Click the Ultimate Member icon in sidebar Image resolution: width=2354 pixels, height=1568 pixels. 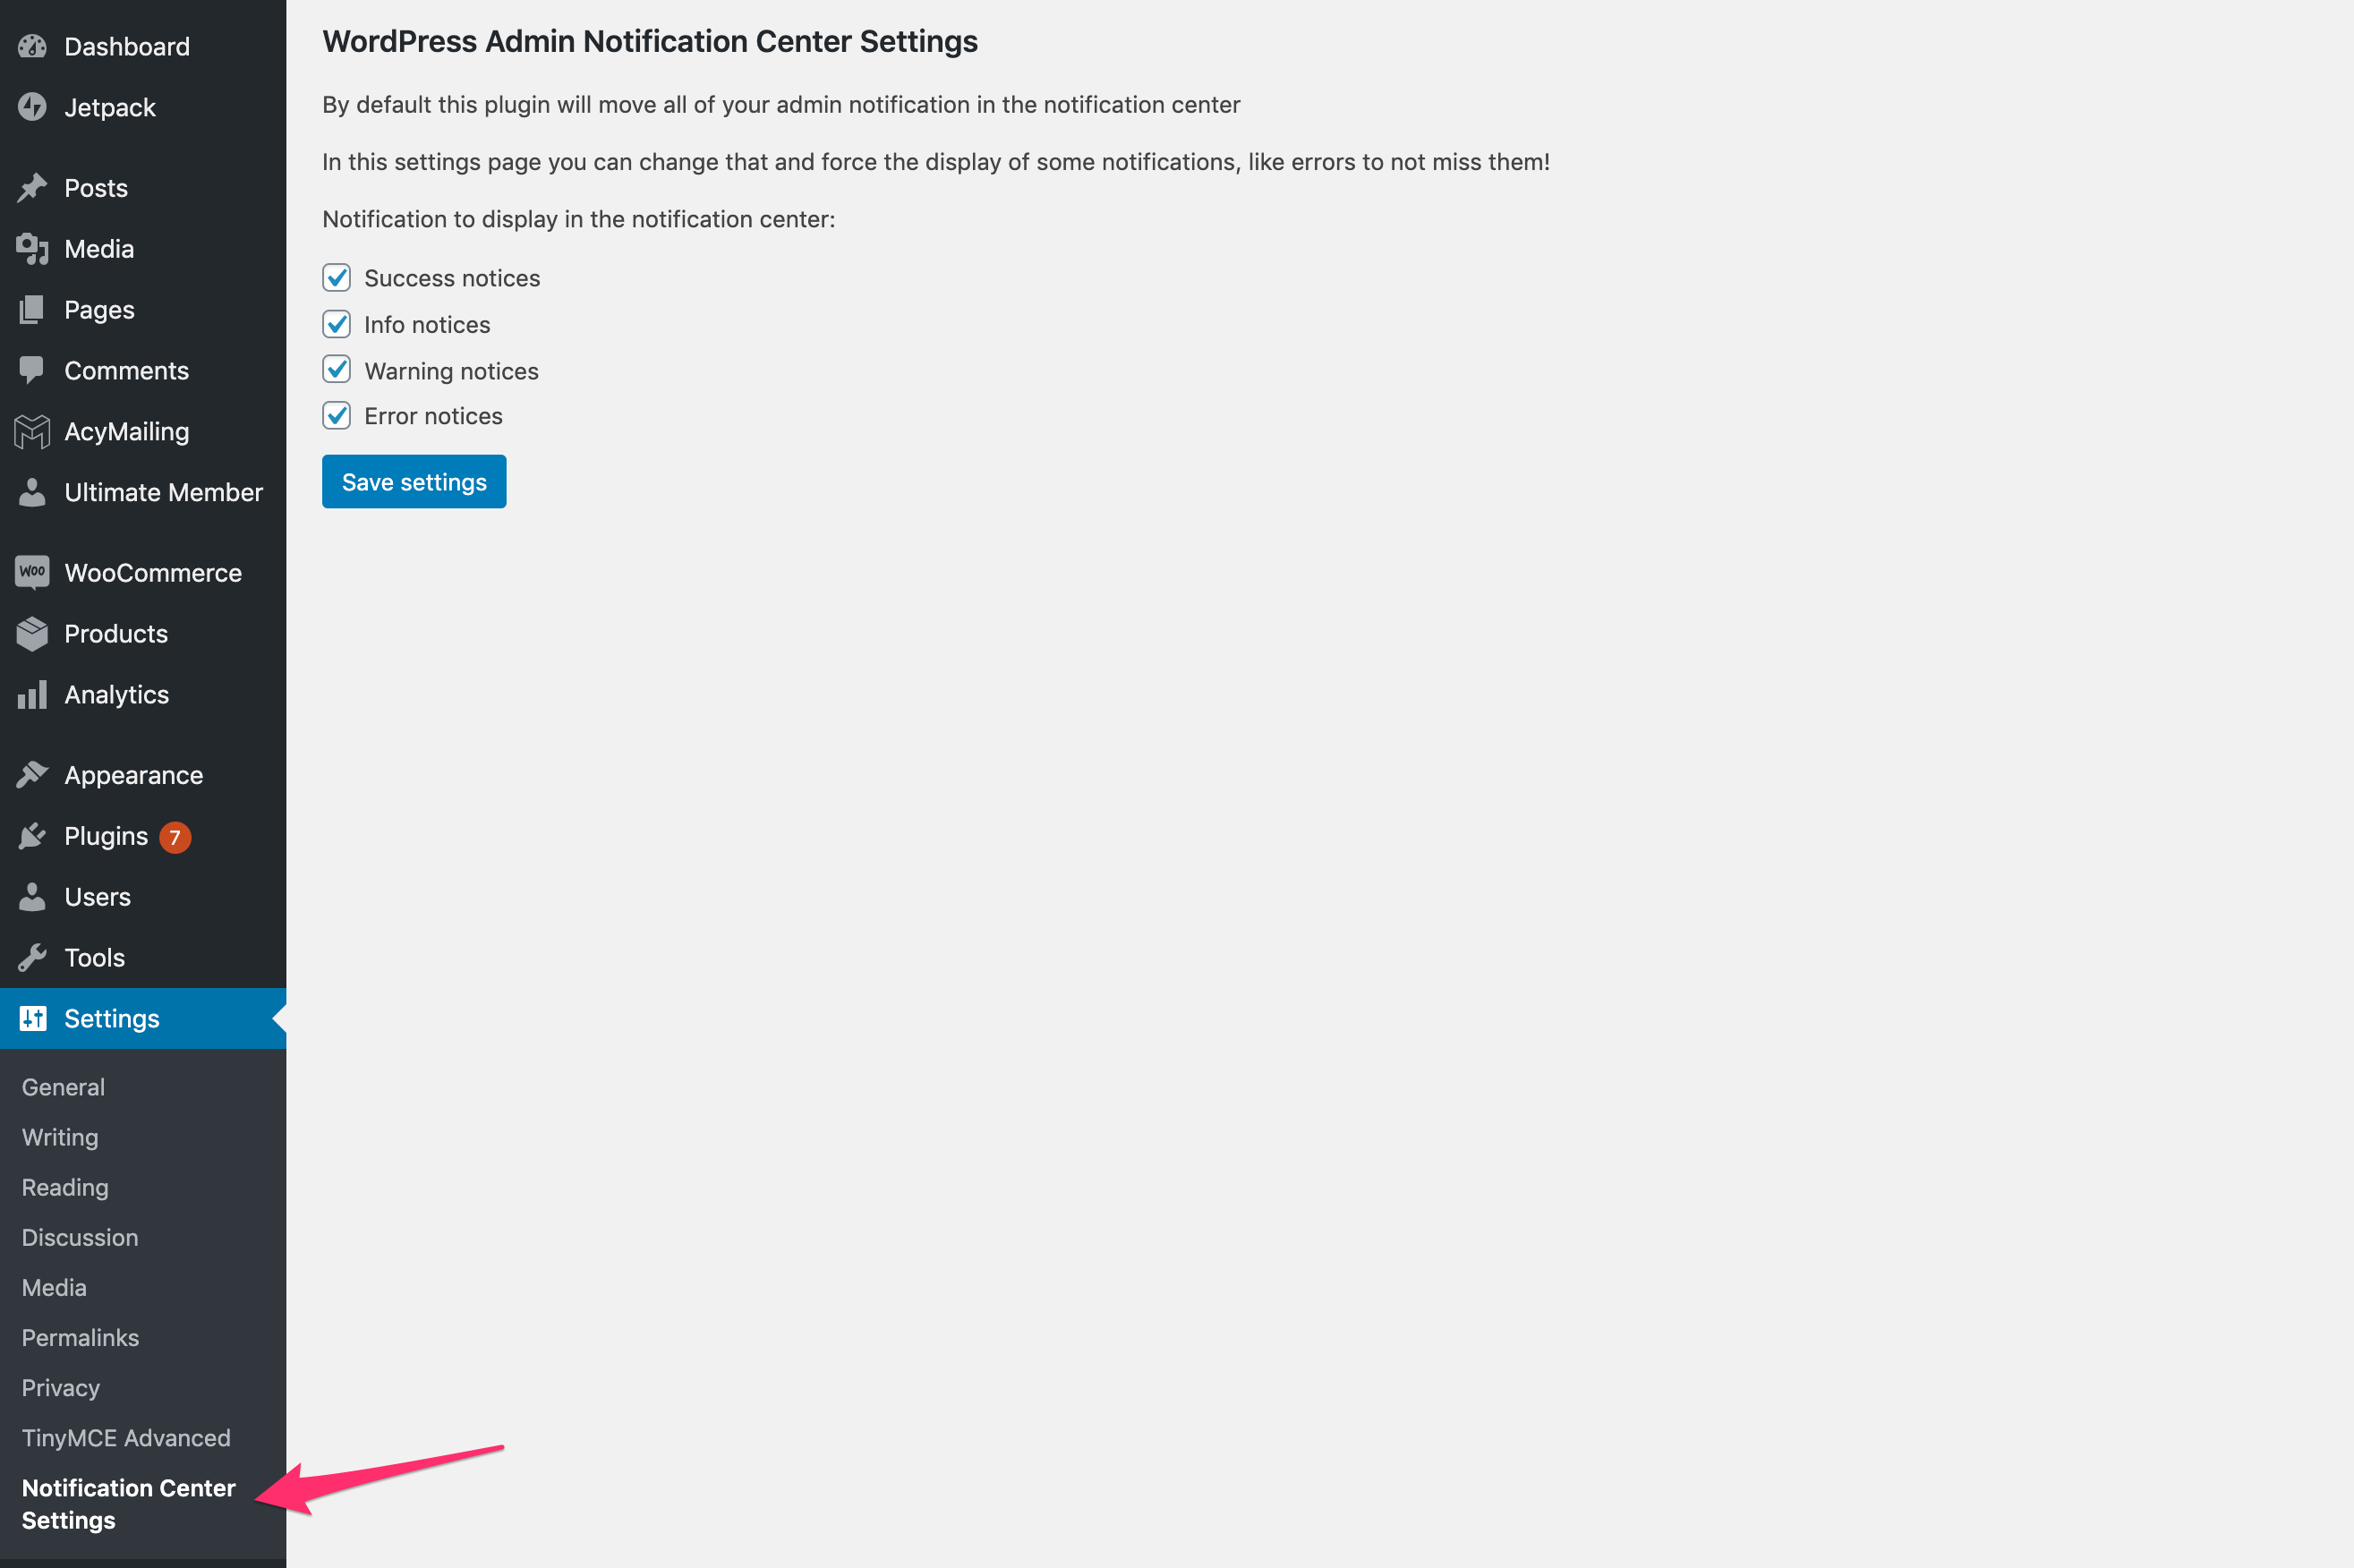click(x=31, y=490)
